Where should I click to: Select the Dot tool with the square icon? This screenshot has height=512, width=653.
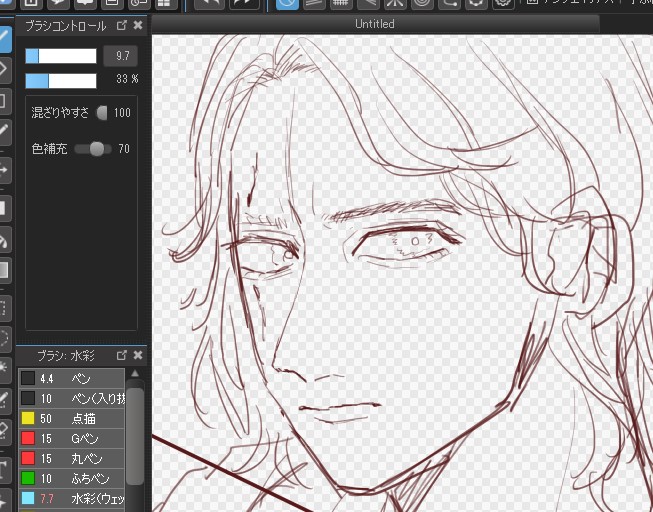4,101
